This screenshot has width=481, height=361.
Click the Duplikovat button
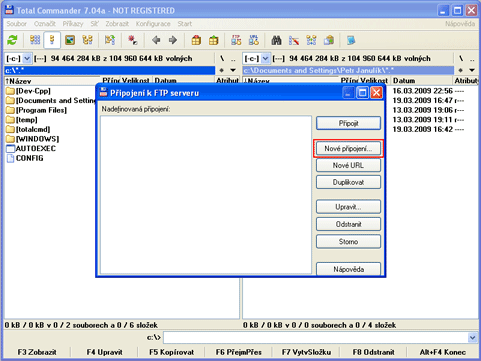coord(348,182)
